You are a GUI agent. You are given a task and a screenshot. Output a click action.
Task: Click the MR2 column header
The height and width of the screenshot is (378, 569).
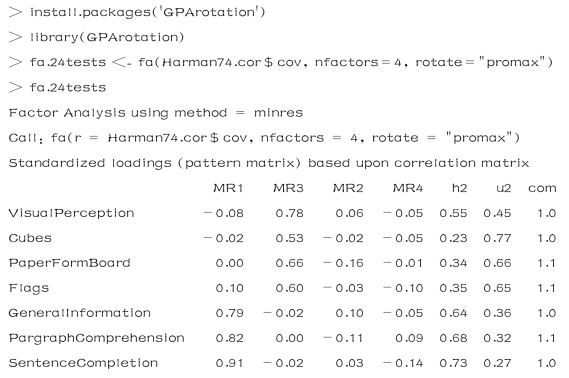pyautogui.click(x=348, y=188)
